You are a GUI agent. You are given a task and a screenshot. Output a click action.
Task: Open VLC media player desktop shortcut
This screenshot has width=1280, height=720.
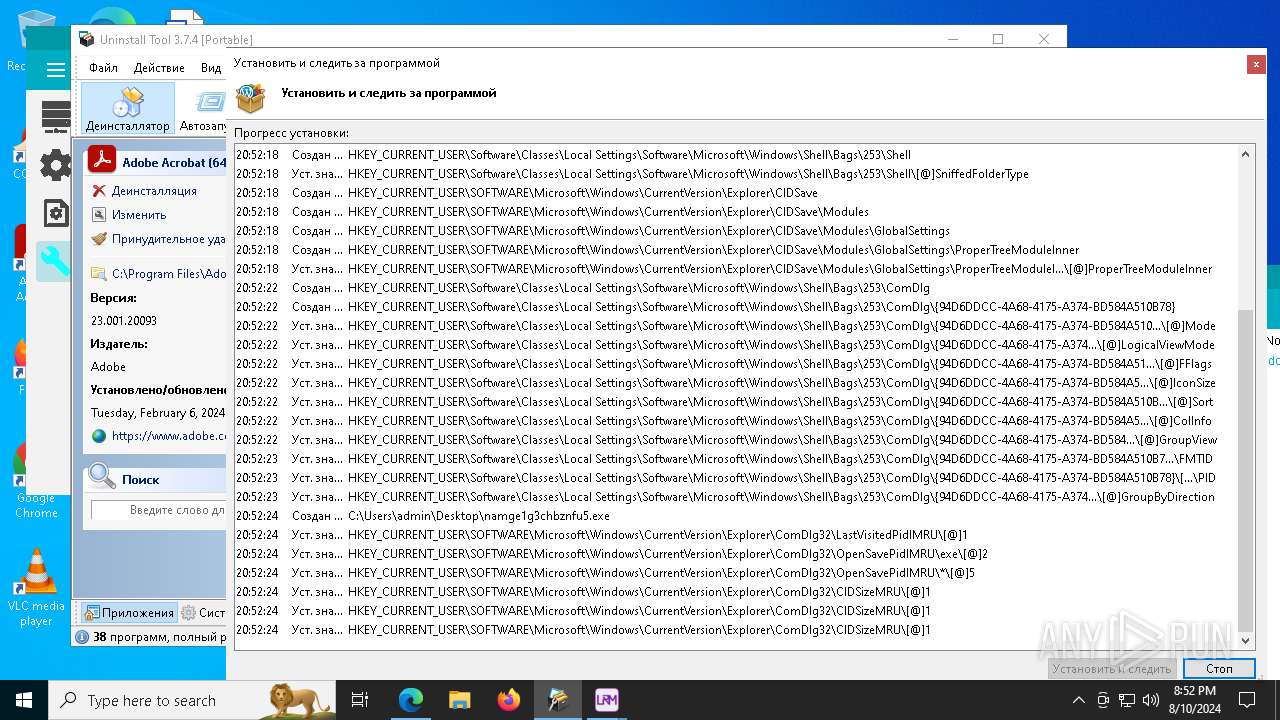click(x=36, y=589)
